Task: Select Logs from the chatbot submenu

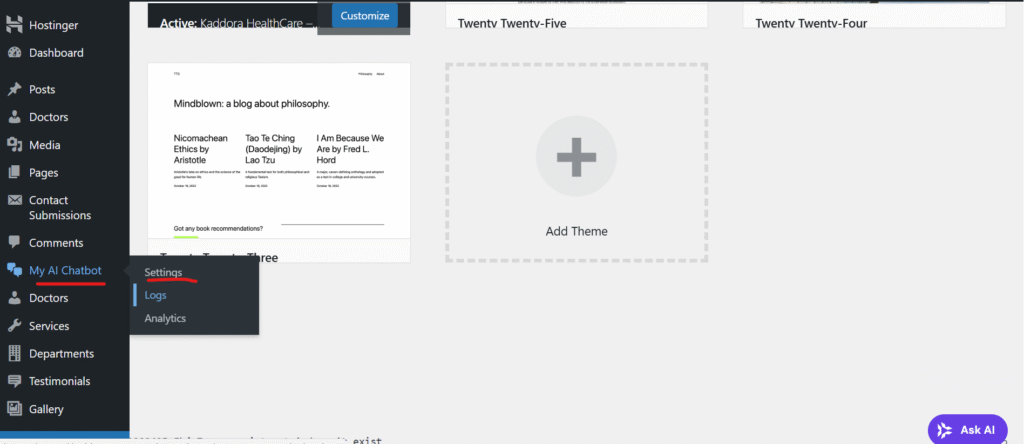Action: (x=155, y=295)
